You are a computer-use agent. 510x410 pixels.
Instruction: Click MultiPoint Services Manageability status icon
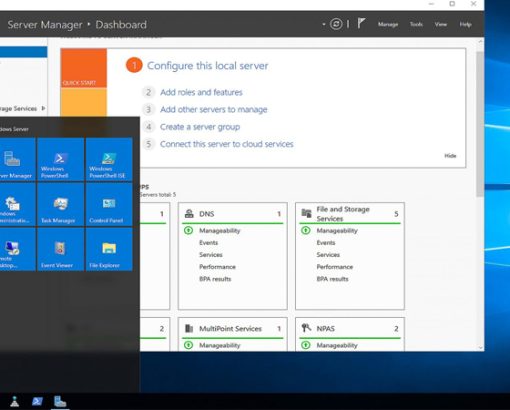189,345
